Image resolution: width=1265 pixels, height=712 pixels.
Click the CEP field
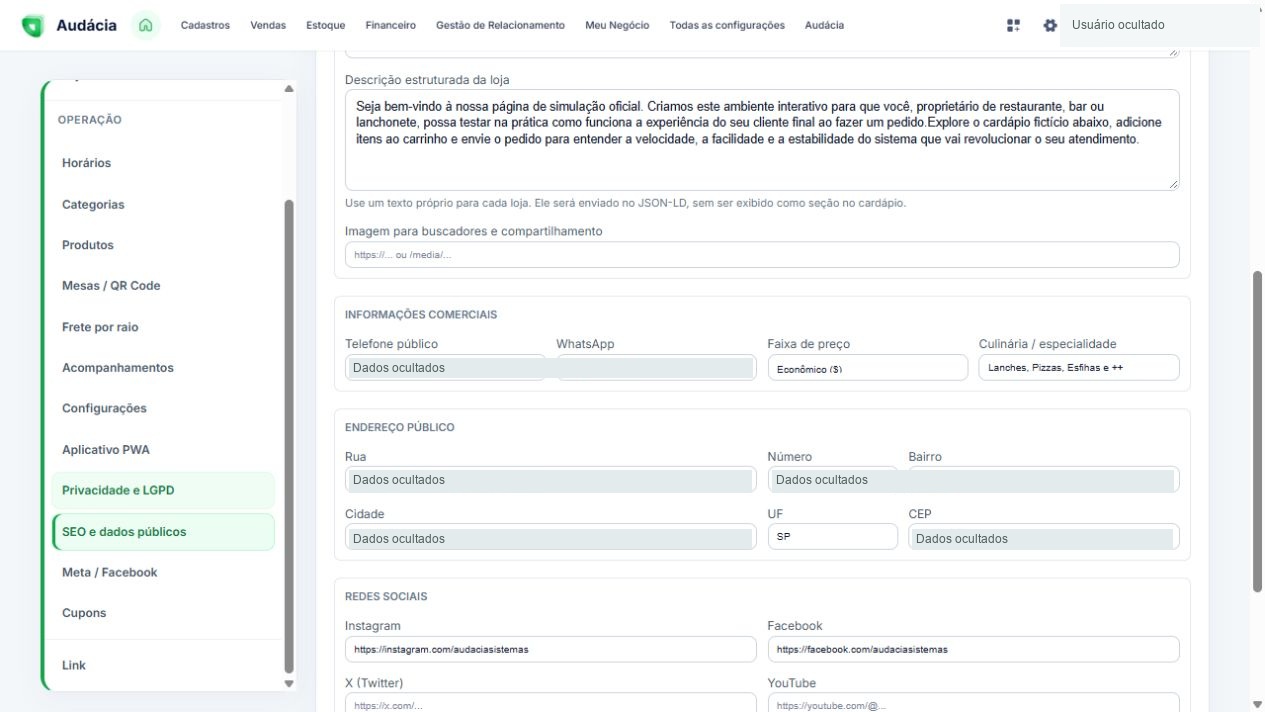[1044, 538]
